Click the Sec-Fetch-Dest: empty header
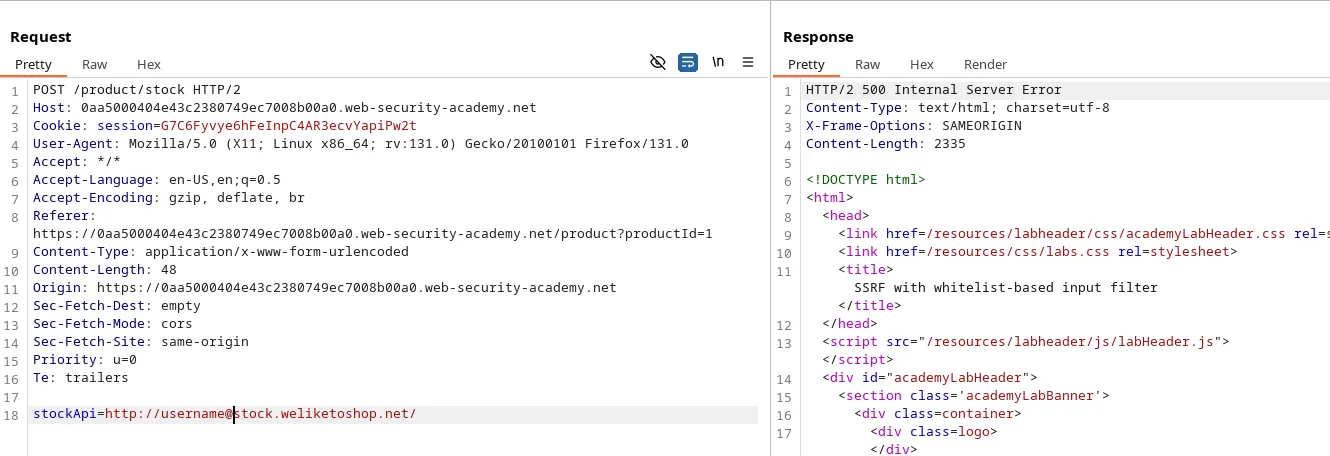This screenshot has height=456, width=1330. (117, 306)
